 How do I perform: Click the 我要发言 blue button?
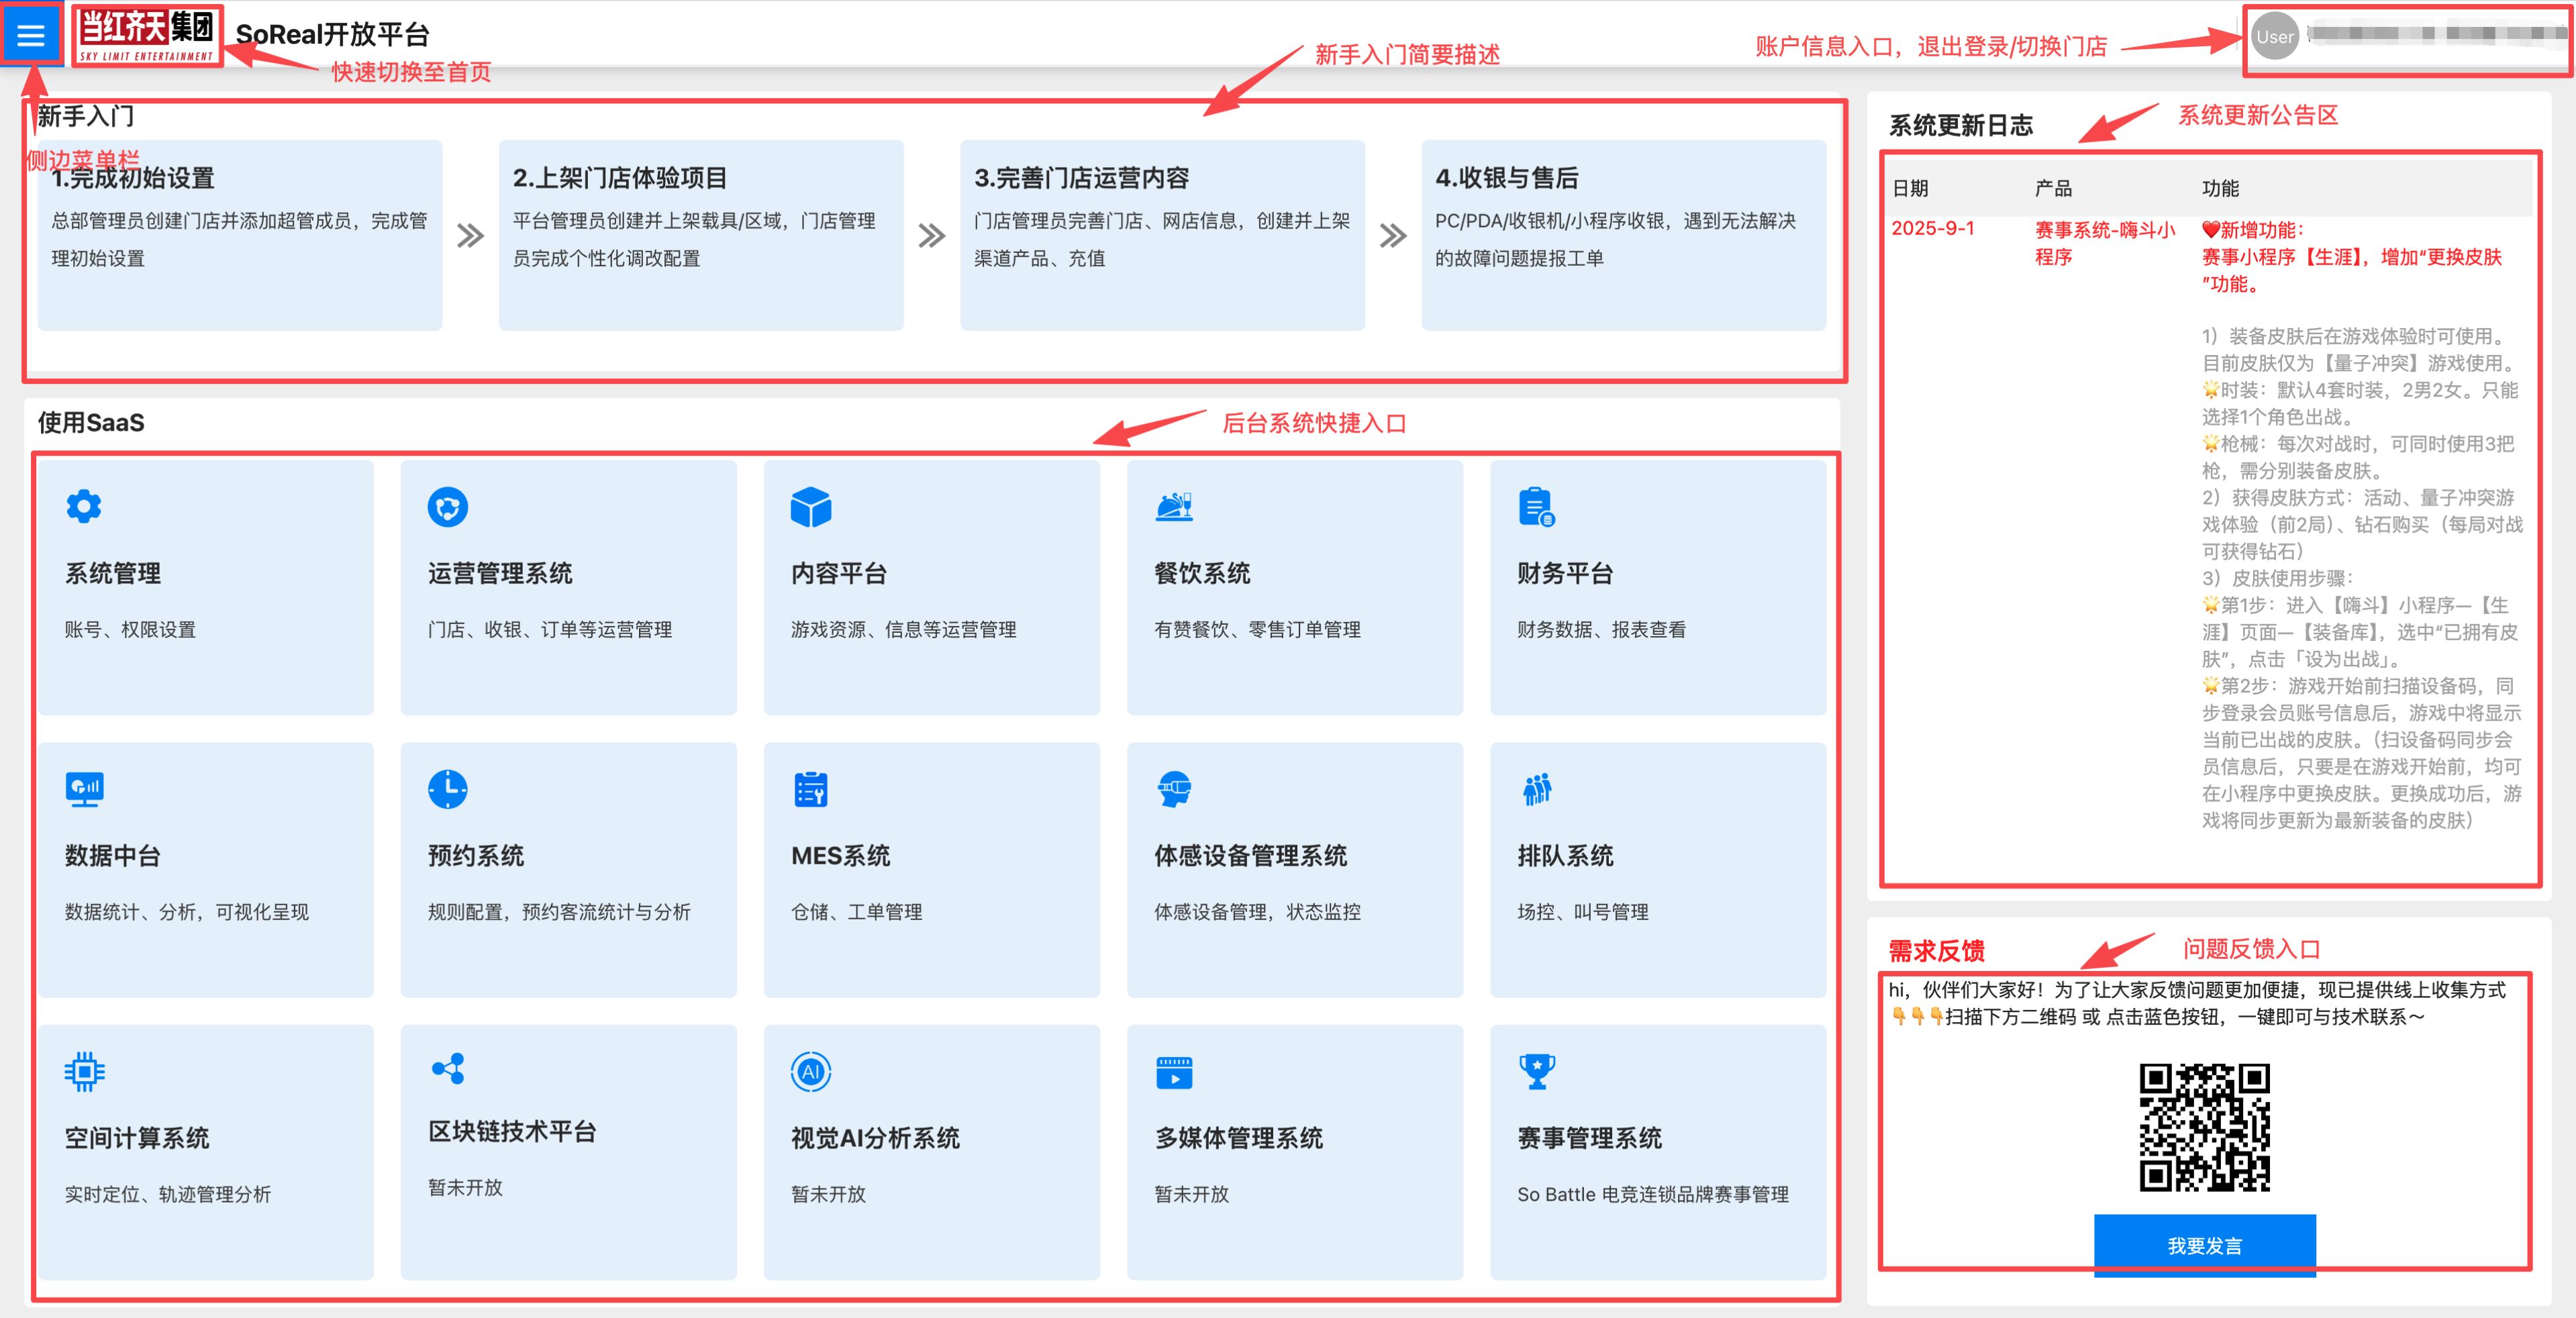point(2204,1245)
